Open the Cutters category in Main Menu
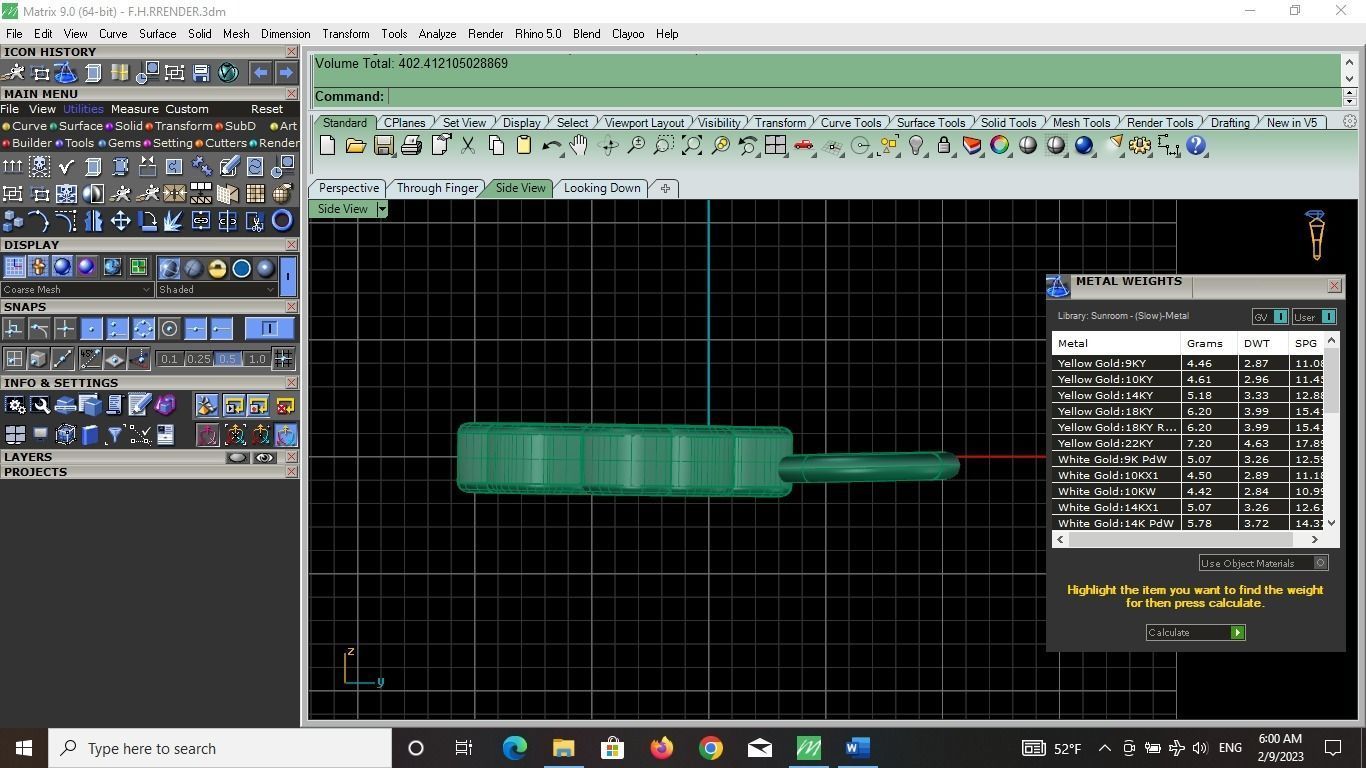This screenshot has width=1366, height=768. click(x=221, y=143)
